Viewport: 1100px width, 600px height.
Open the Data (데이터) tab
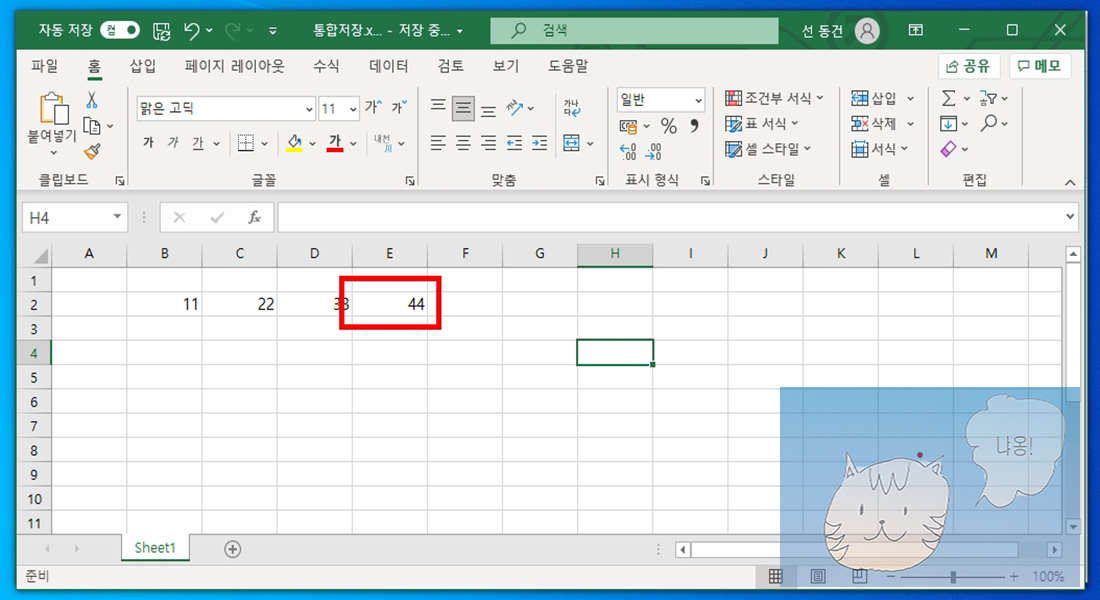coord(389,66)
